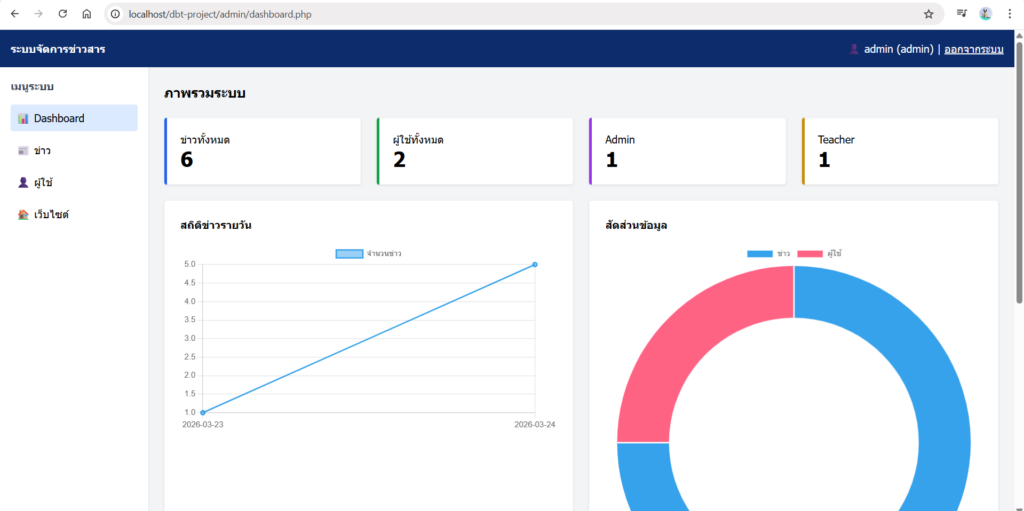Click the ออกจากระบบ logout link
The image size is (1024, 511).
click(x=973, y=49)
